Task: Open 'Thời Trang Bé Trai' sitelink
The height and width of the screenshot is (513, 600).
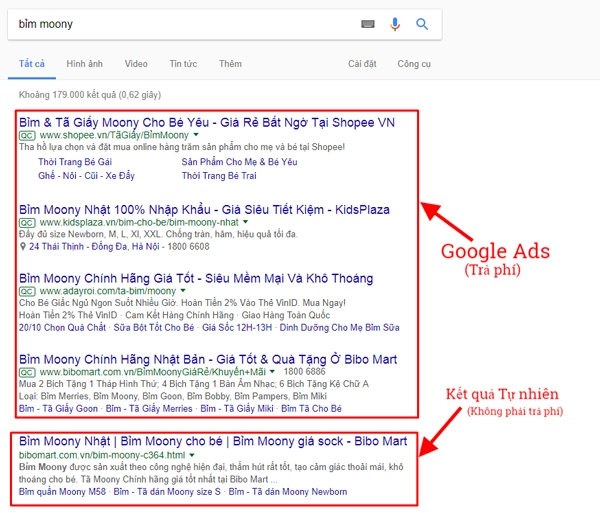Action: [219, 176]
